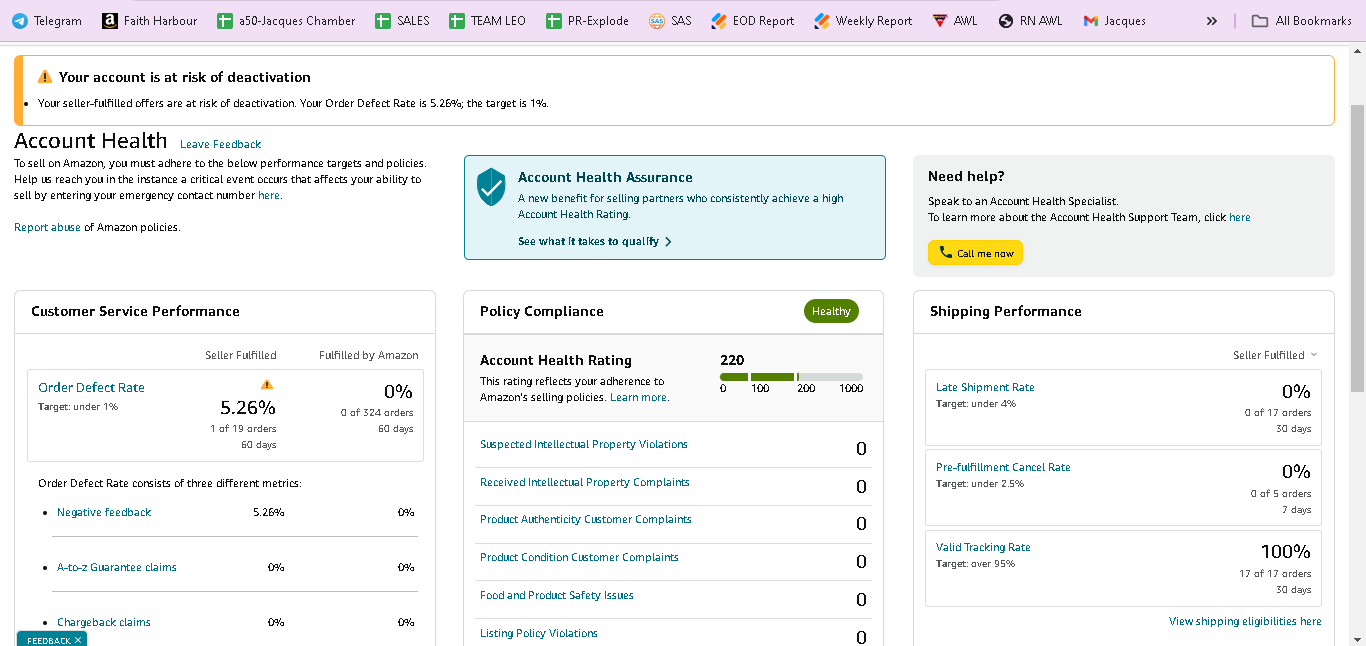Viewport: 1366px width, 646px height.
Task: Click the deactivation warning triangle icon
Action: coord(45,77)
